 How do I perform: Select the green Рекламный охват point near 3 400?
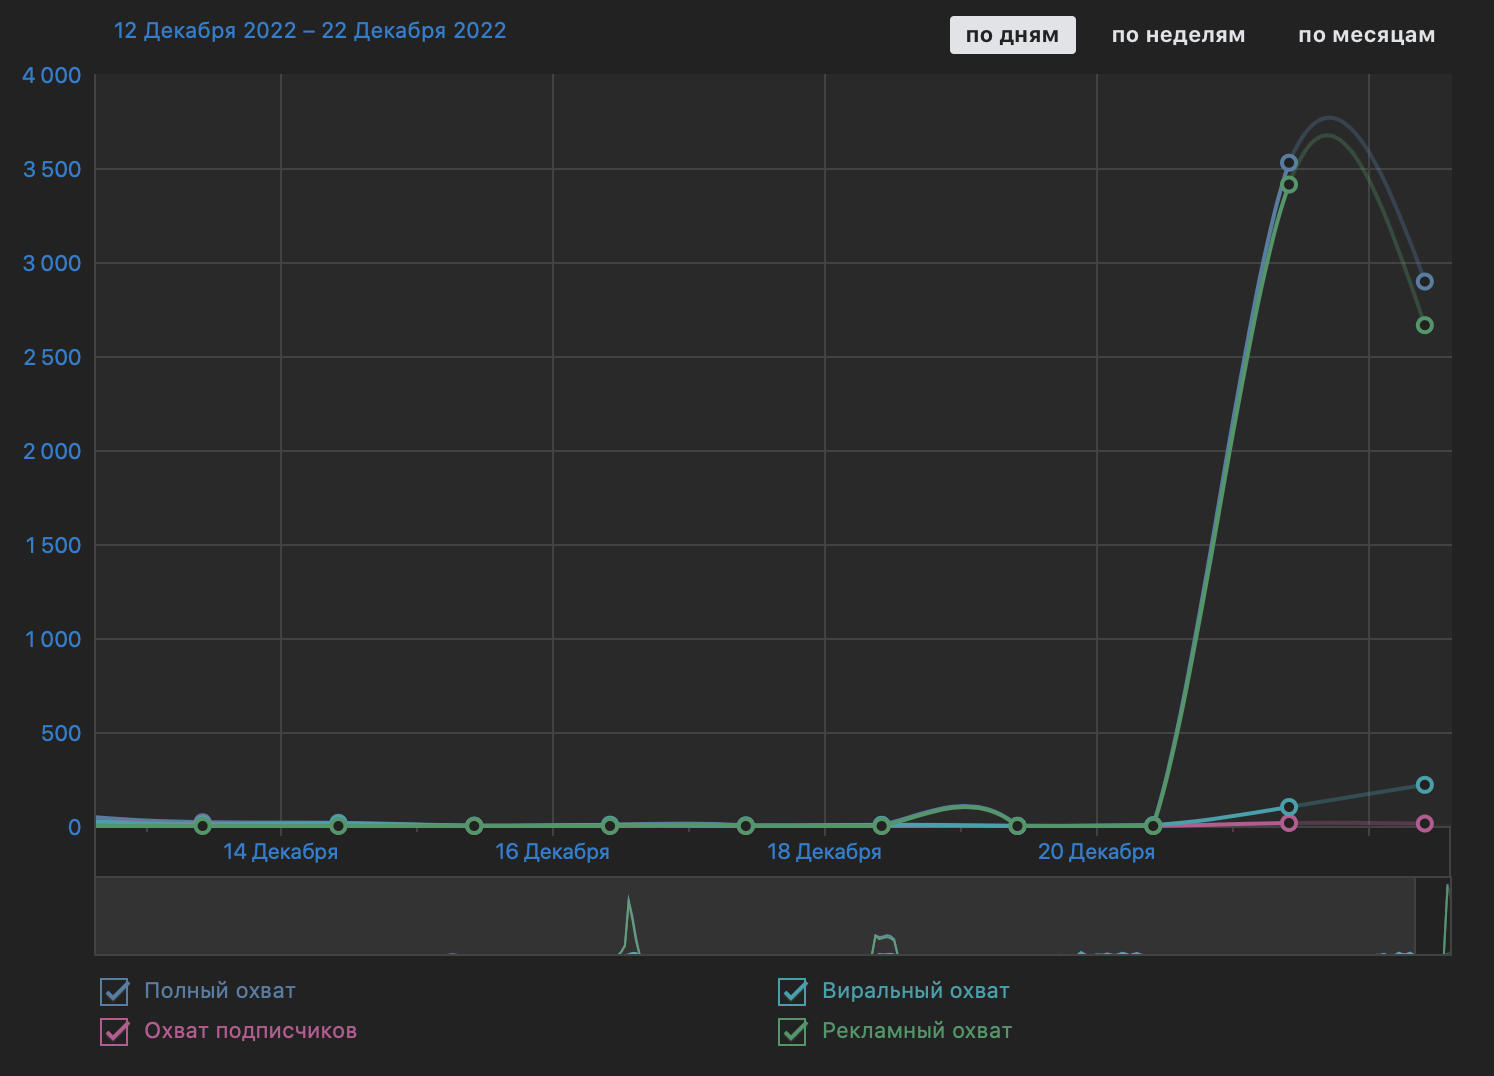pyautogui.click(x=1288, y=185)
